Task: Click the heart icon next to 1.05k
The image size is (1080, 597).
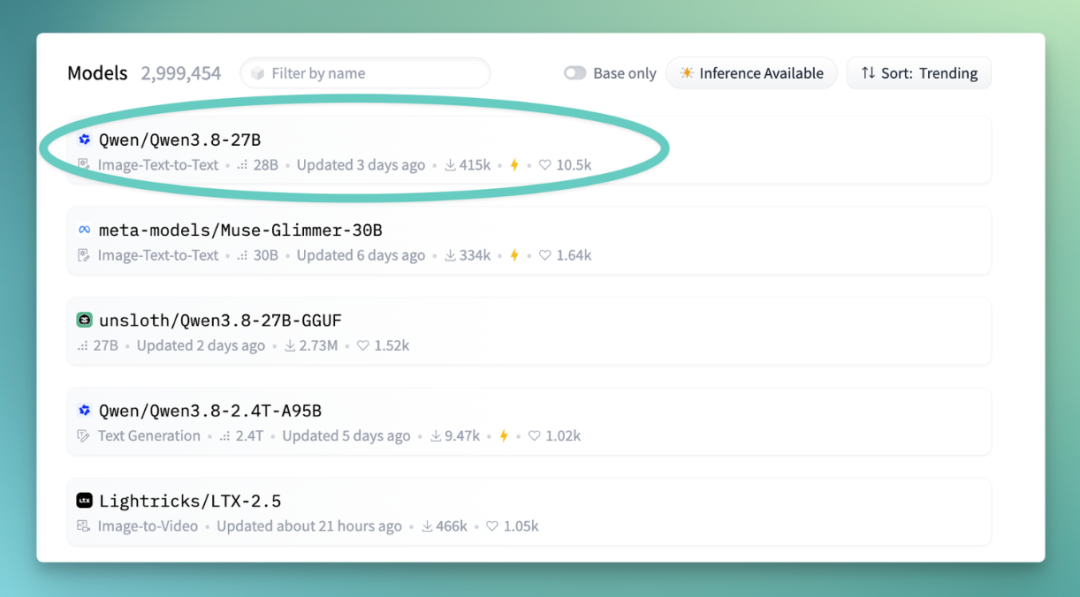Action: 492,525
